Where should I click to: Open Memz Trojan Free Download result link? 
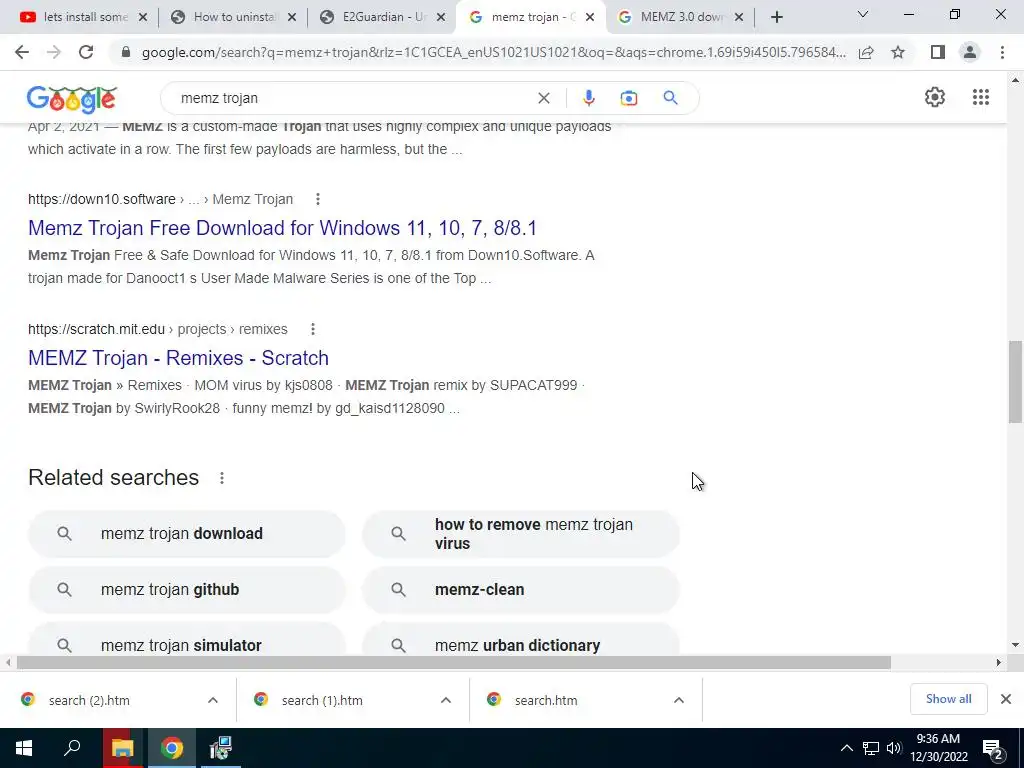click(282, 228)
